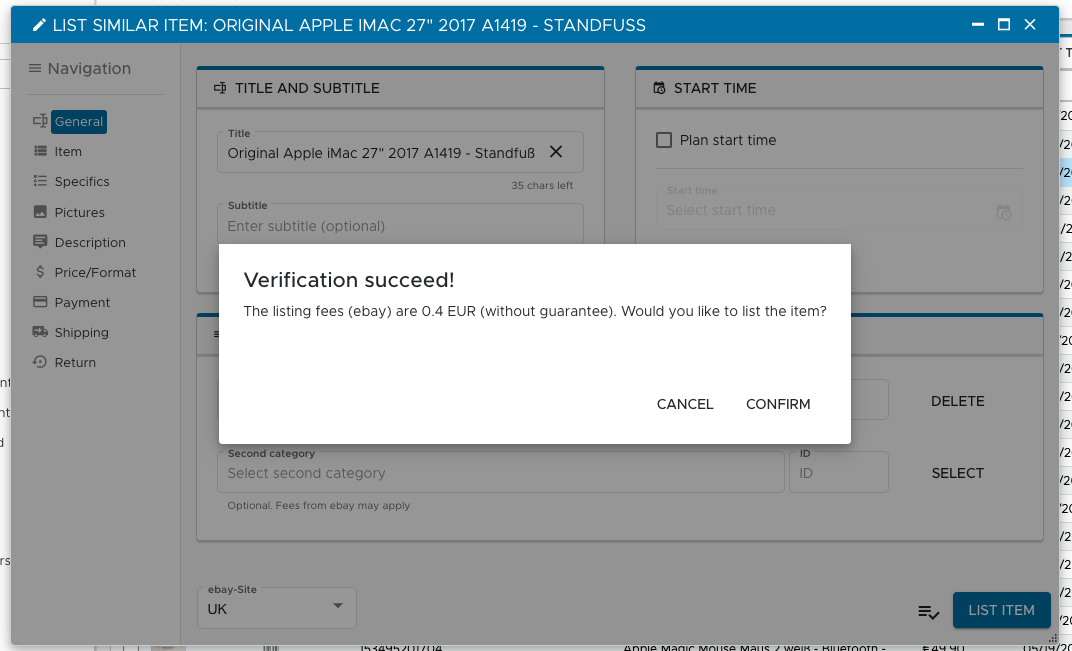This screenshot has height=651, width=1072.
Task: Open the ebay-Site UK dropdown
Action: (277, 608)
